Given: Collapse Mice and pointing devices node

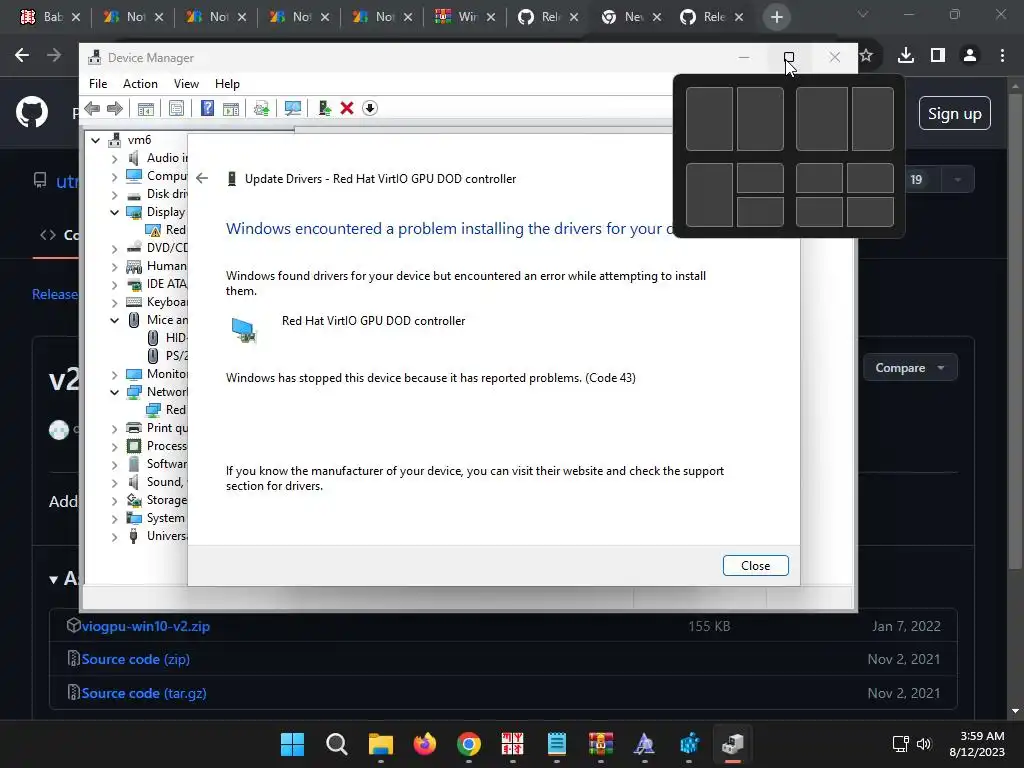Looking at the screenshot, I should click(114, 320).
